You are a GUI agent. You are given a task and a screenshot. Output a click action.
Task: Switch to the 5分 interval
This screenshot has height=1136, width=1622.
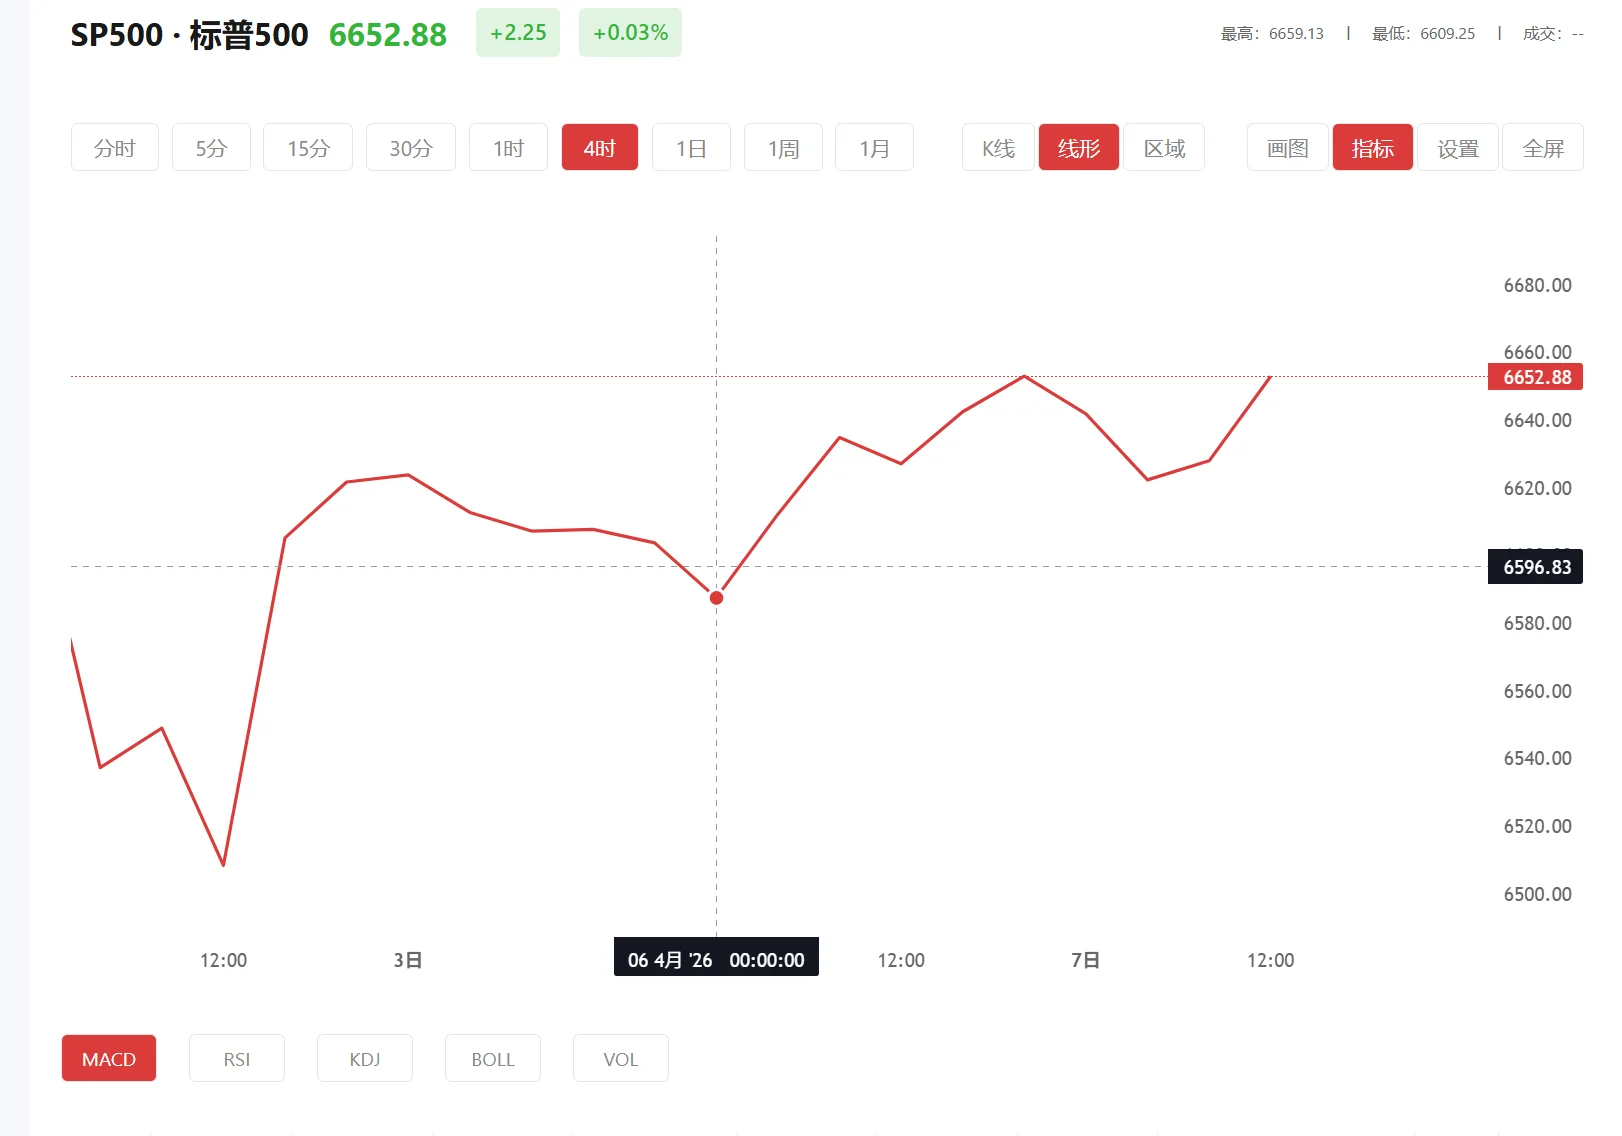211,148
